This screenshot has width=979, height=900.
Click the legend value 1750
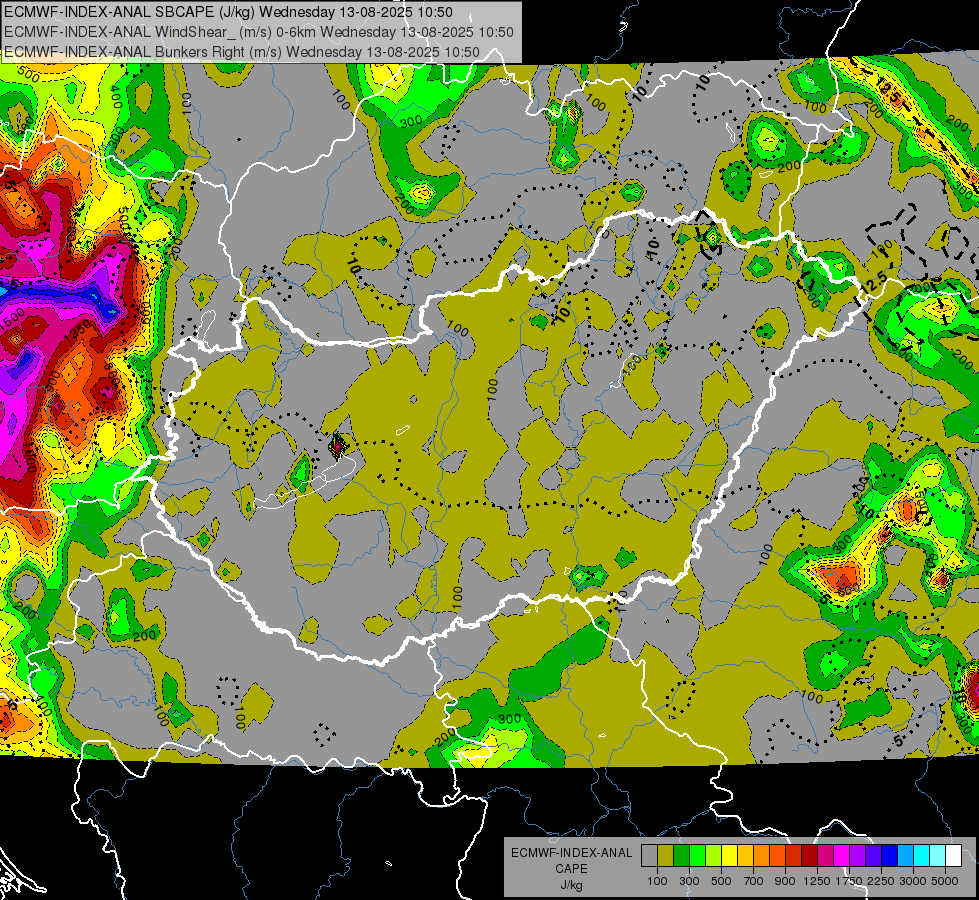849,881
